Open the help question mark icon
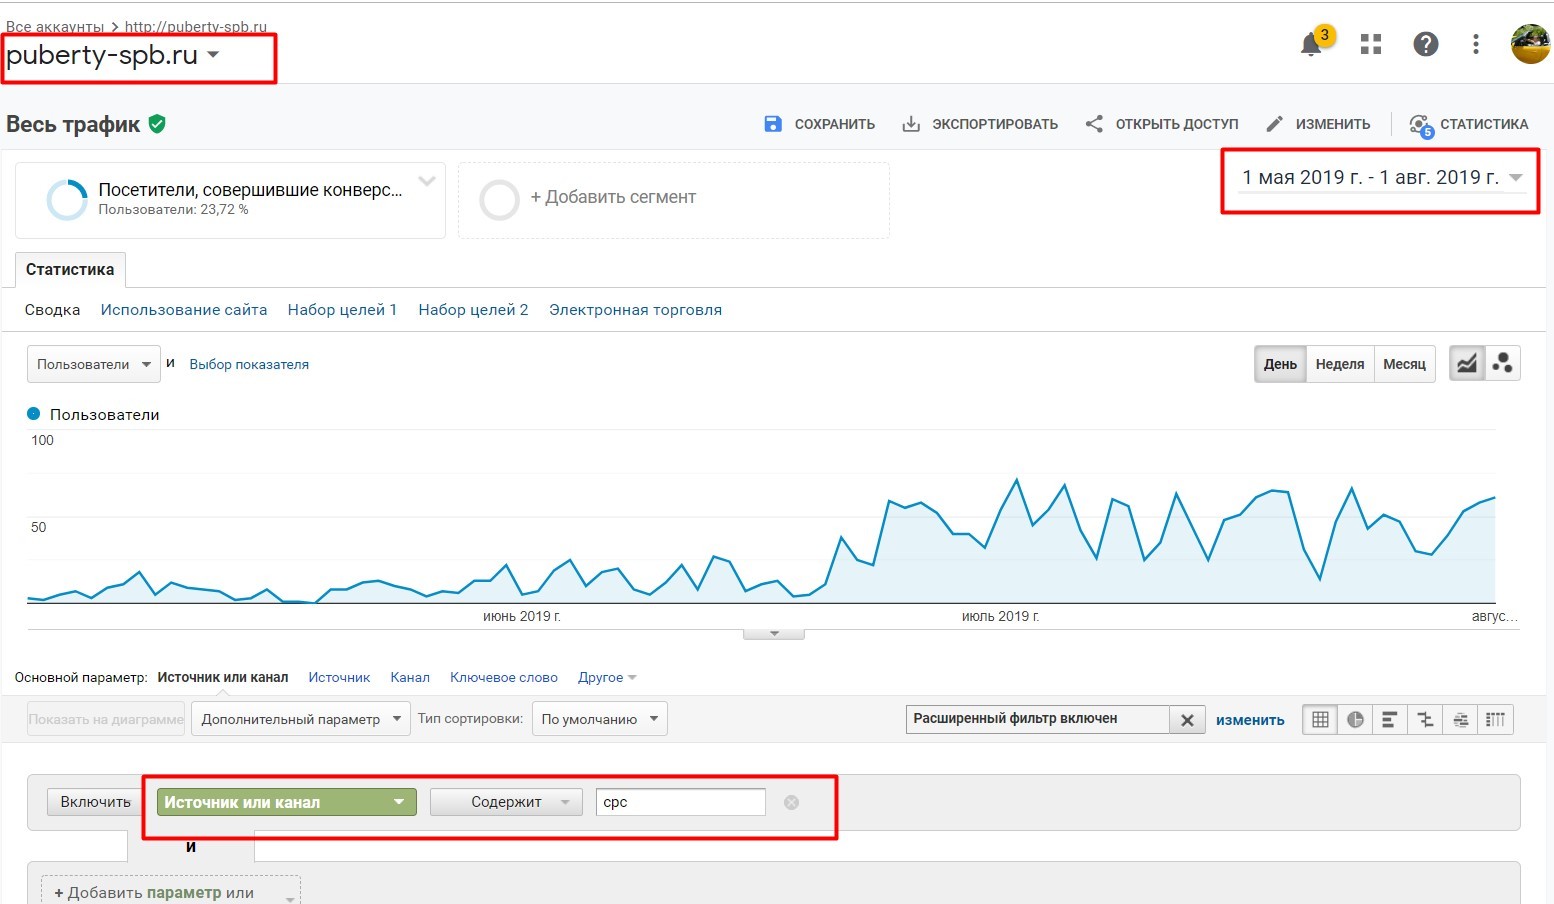Viewport: 1554px width, 904px height. 1425,44
